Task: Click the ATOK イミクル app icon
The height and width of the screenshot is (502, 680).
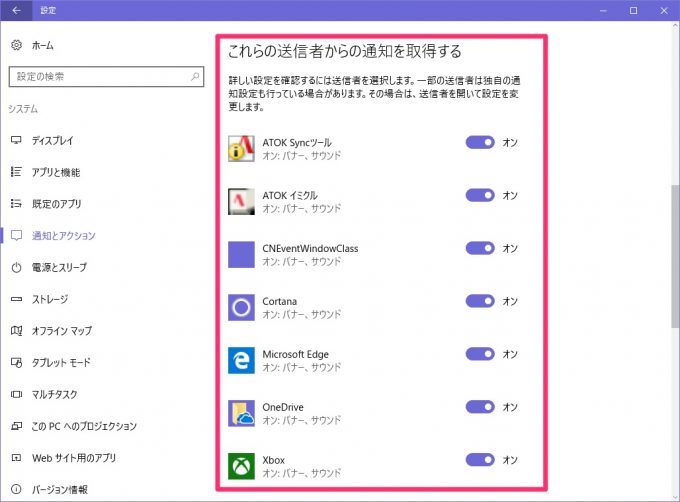Action: (241, 202)
